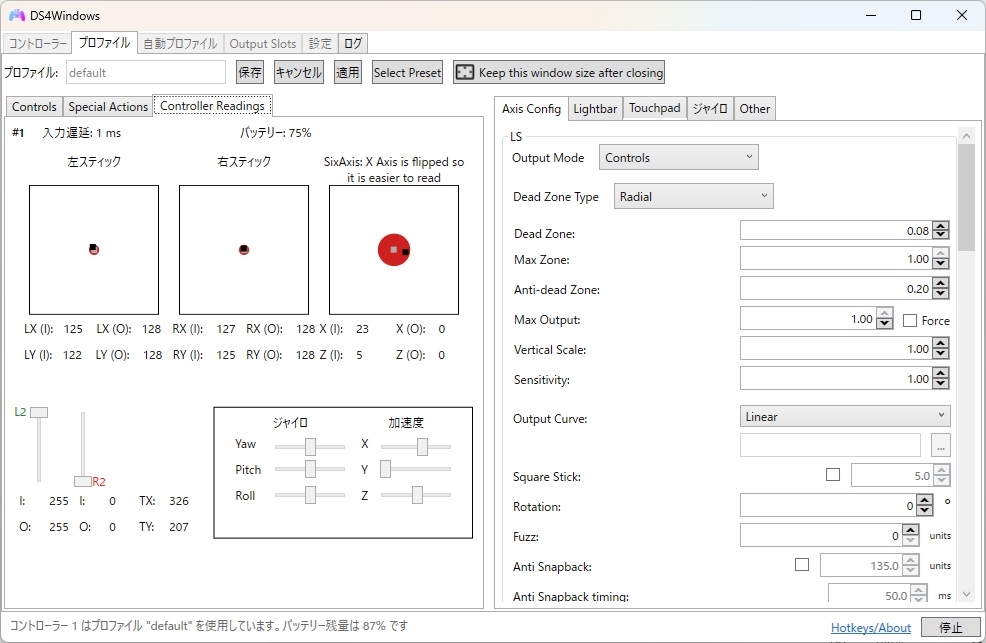Open the custom curve ellipsis button

941,445
